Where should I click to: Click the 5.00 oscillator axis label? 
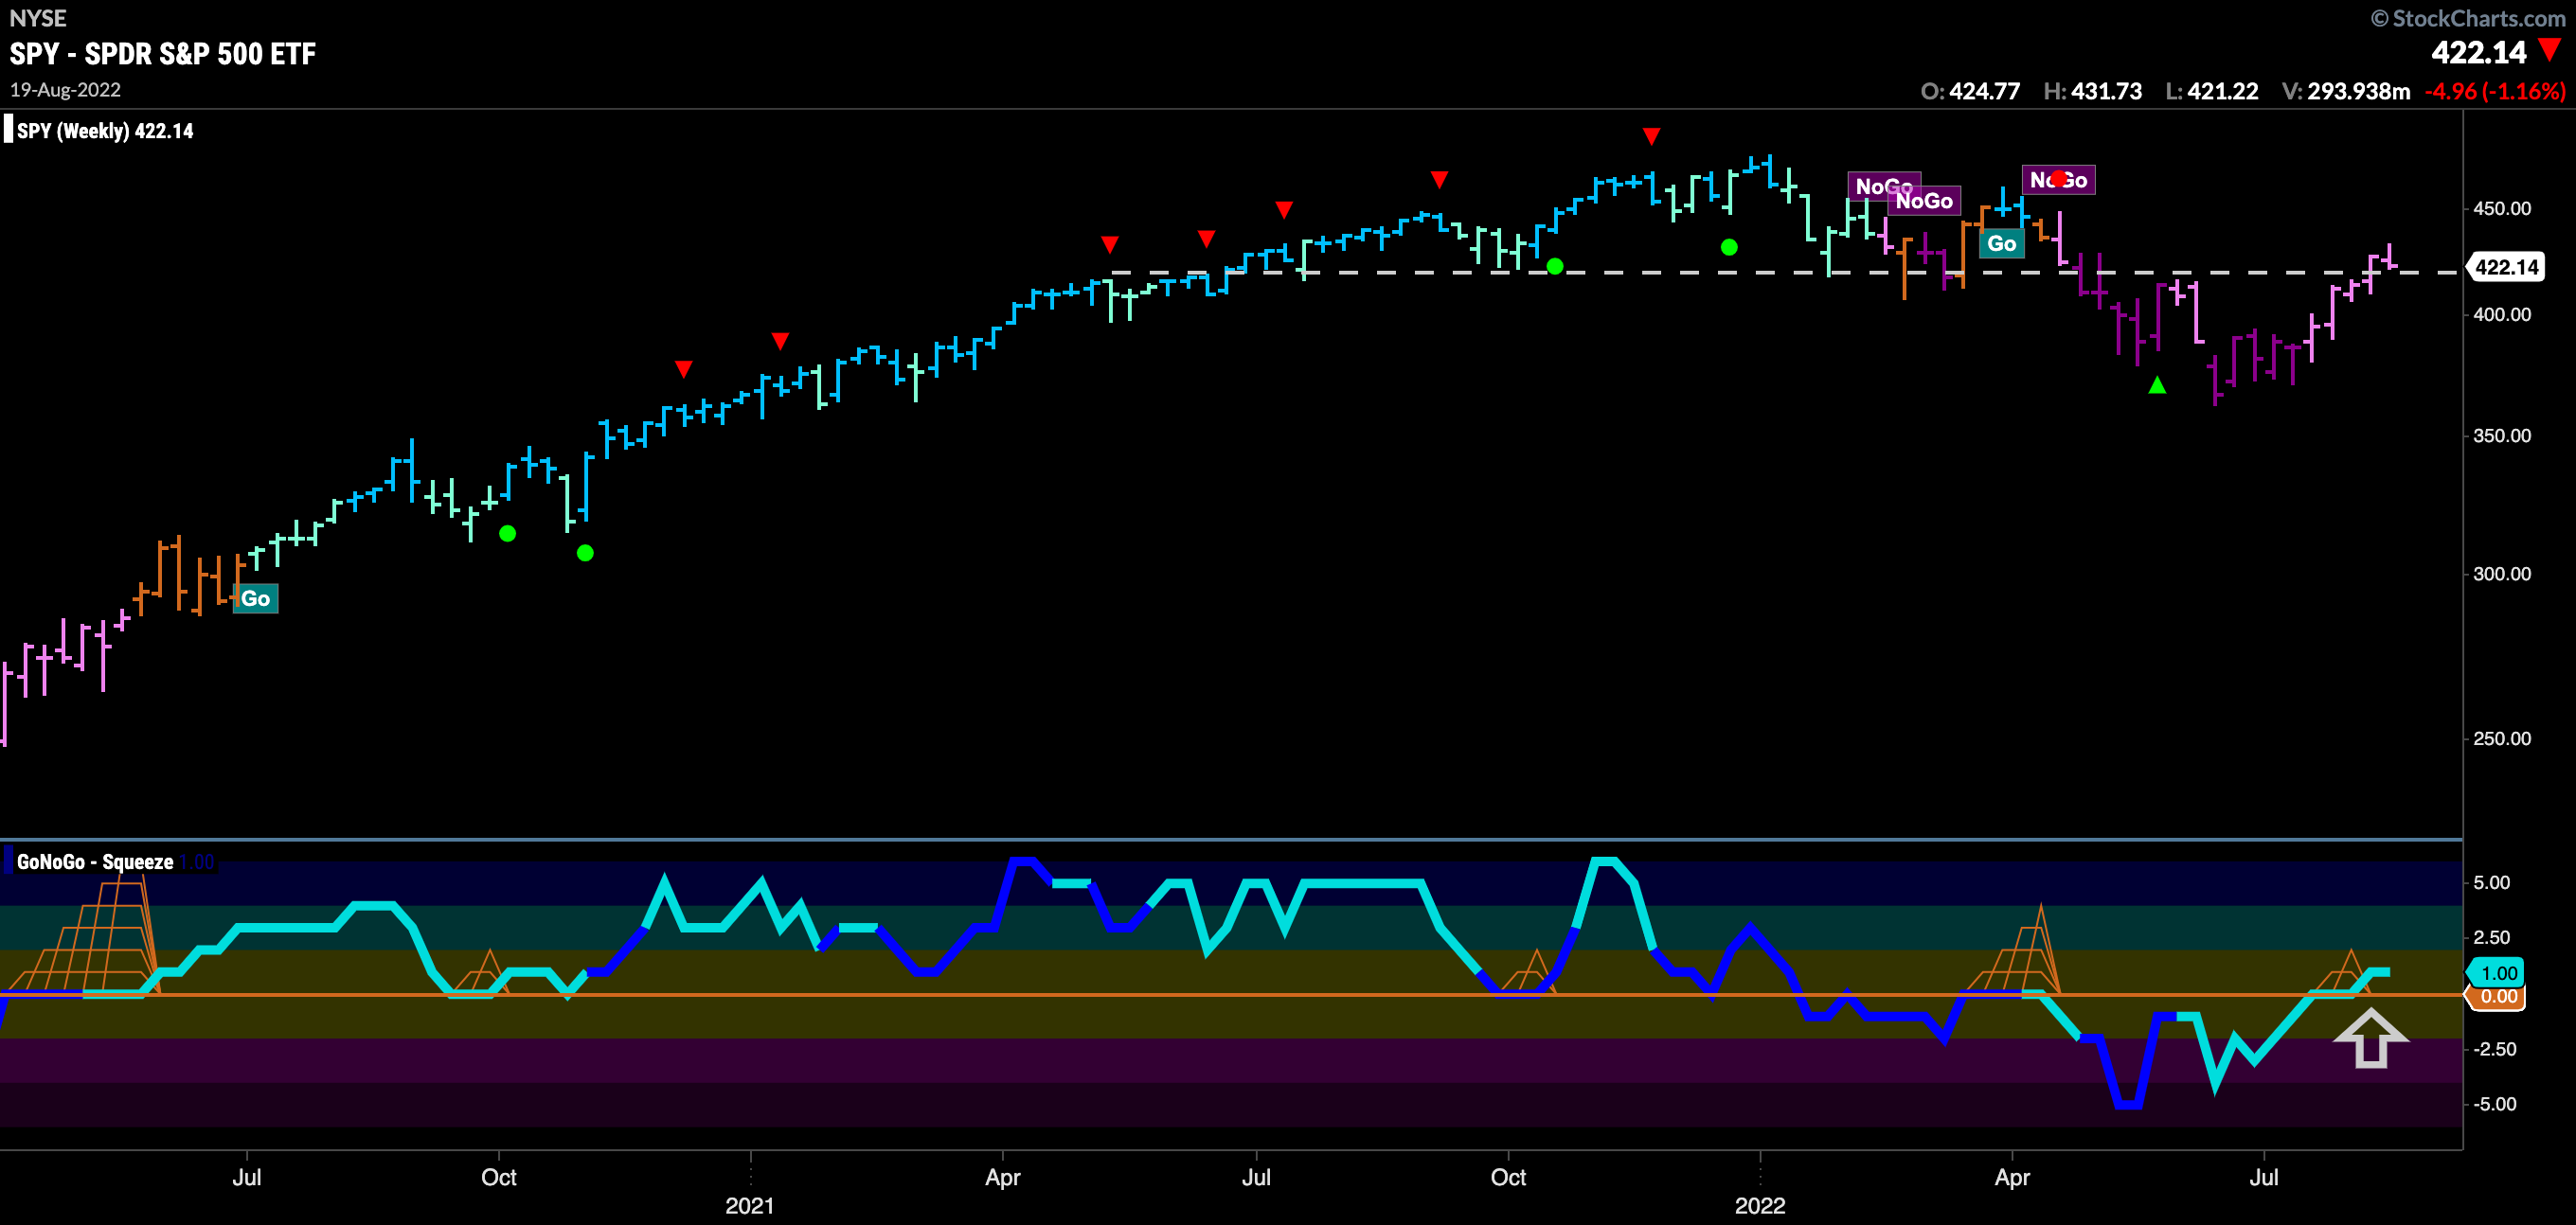2491,882
